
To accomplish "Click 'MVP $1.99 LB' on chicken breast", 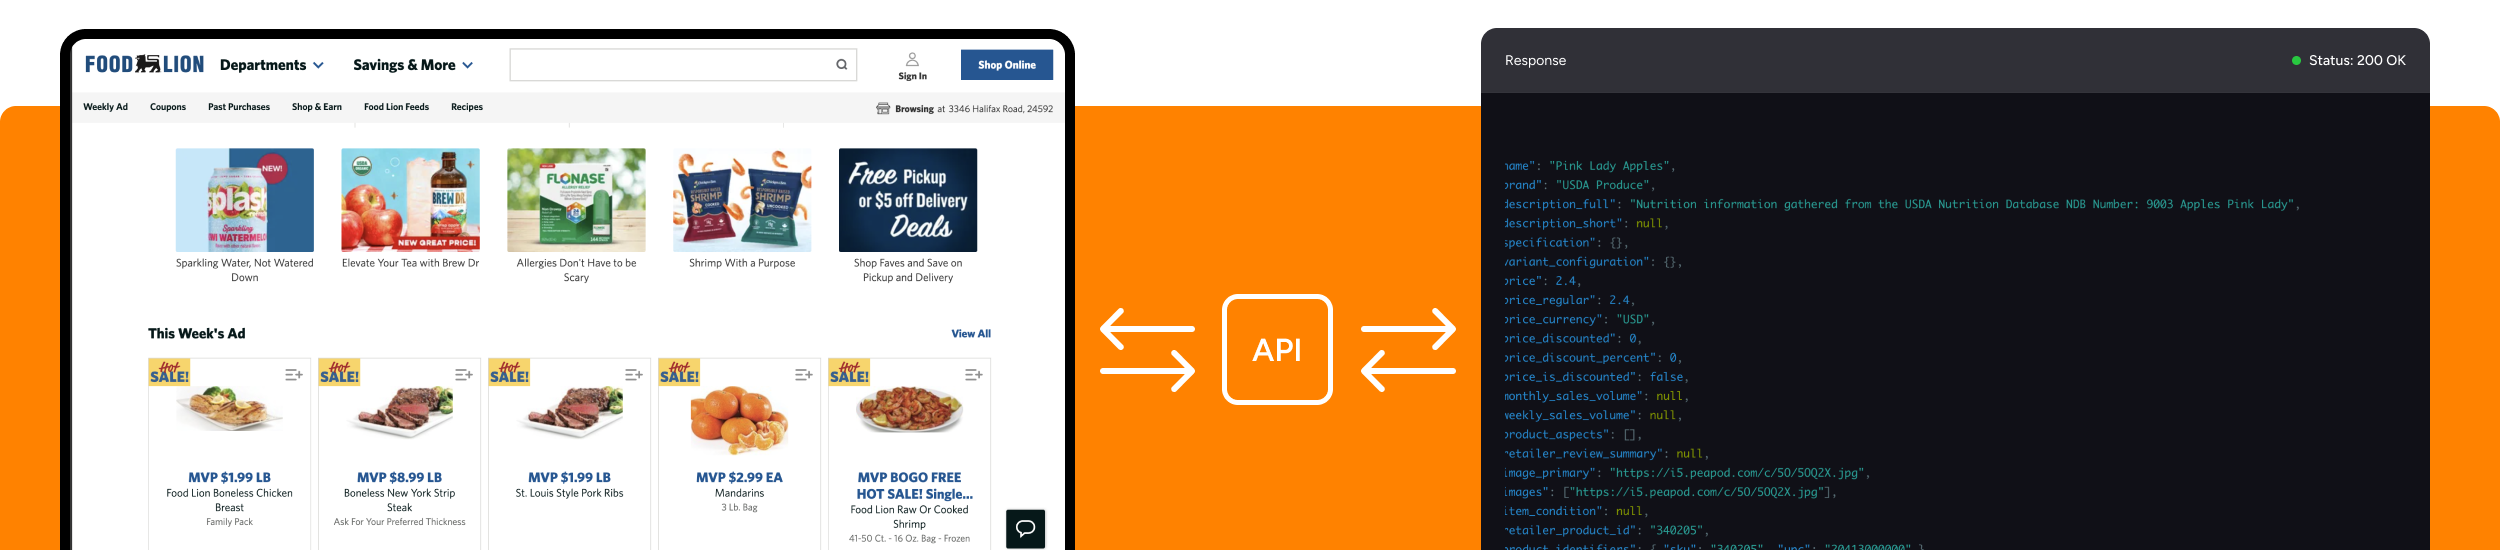I will pos(229,478).
